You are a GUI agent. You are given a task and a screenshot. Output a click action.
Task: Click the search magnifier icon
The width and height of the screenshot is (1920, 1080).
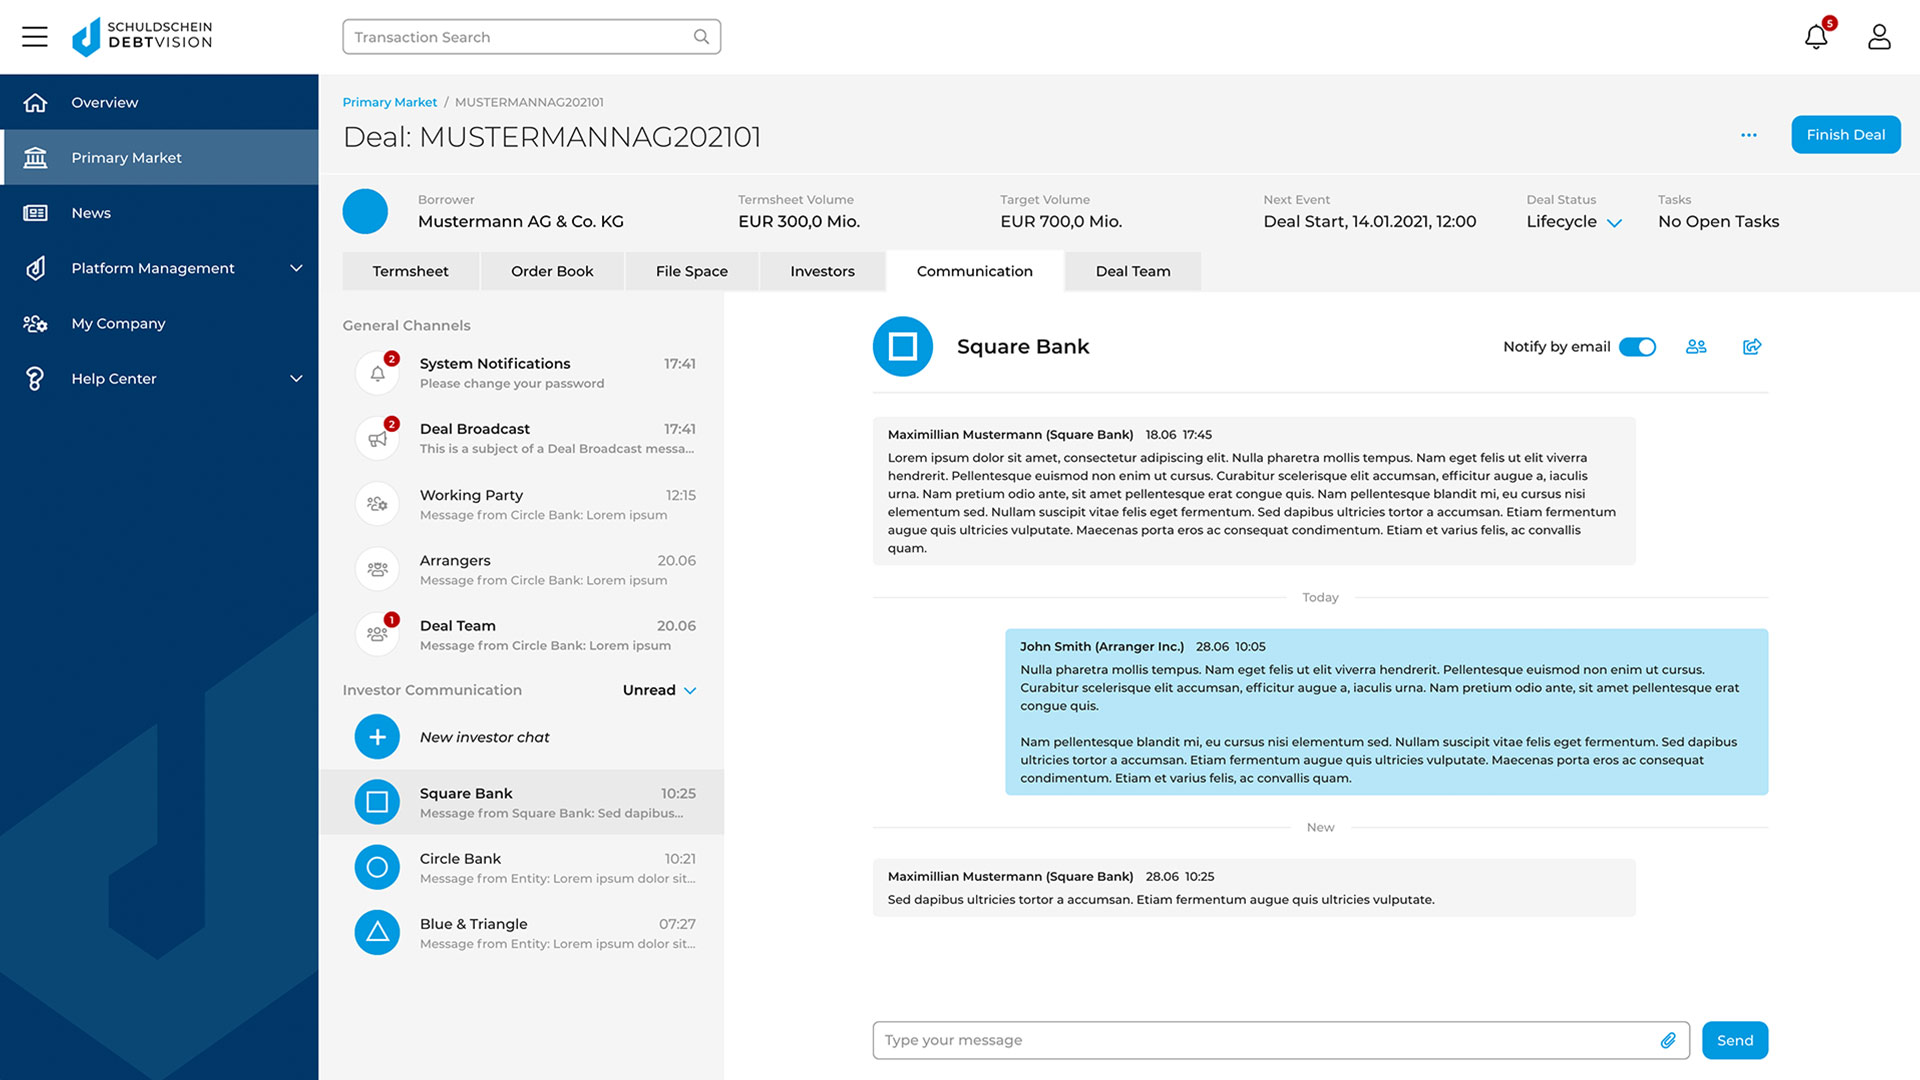[701, 37]
